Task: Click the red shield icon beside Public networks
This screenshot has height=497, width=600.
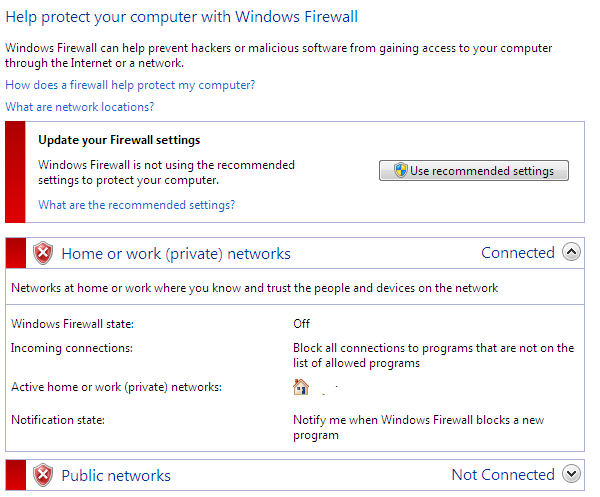Action: pos(43,475)
